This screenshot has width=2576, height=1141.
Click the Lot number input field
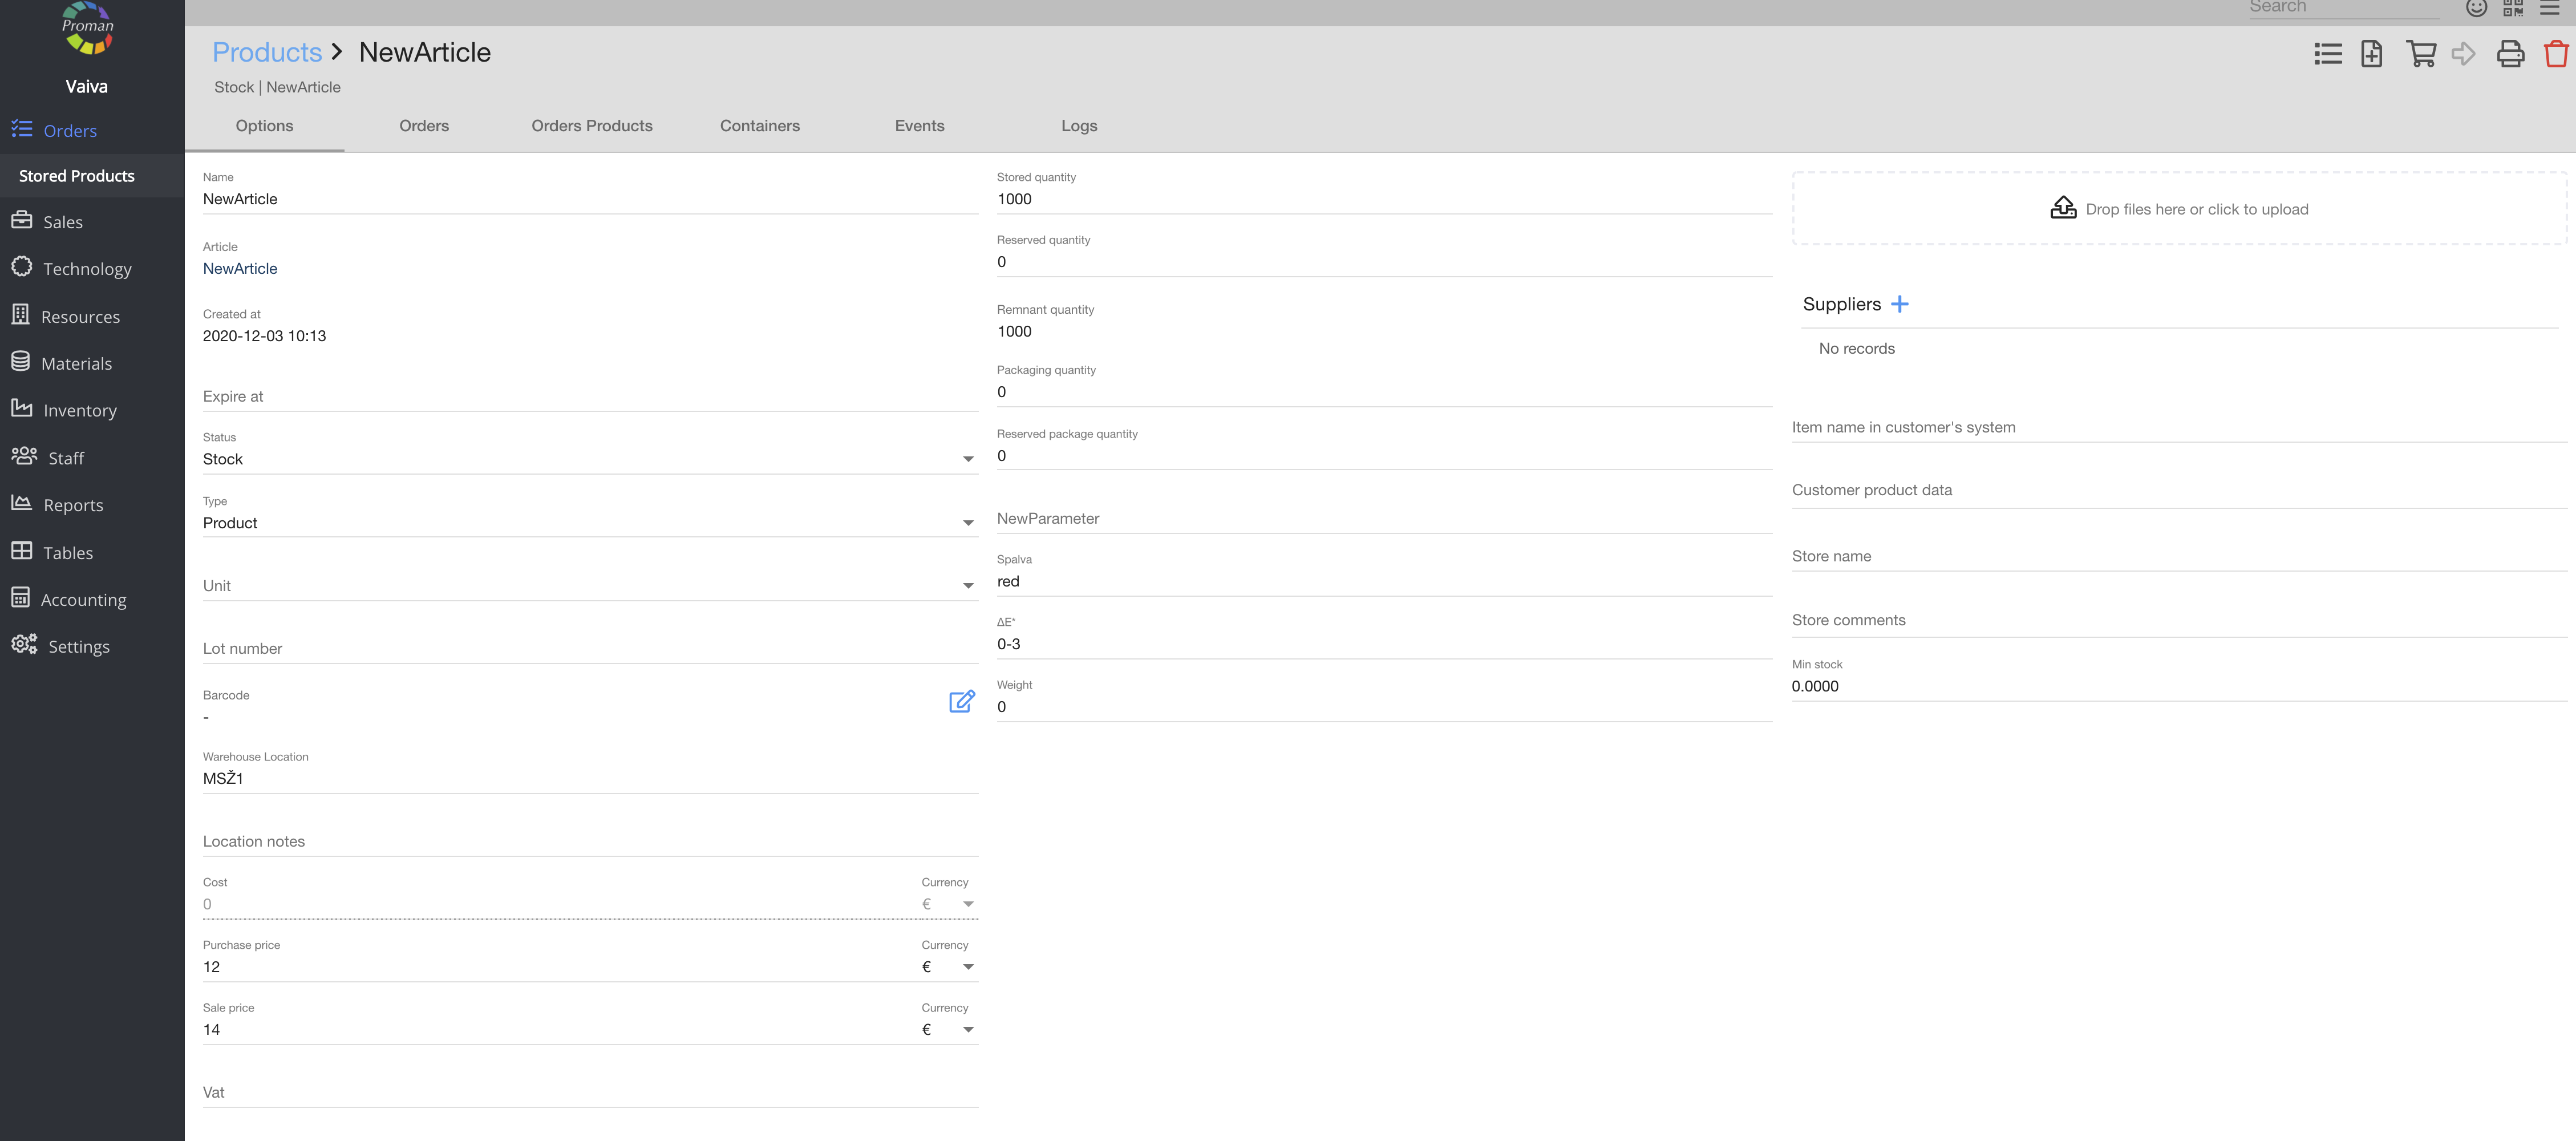pos(589,648)
